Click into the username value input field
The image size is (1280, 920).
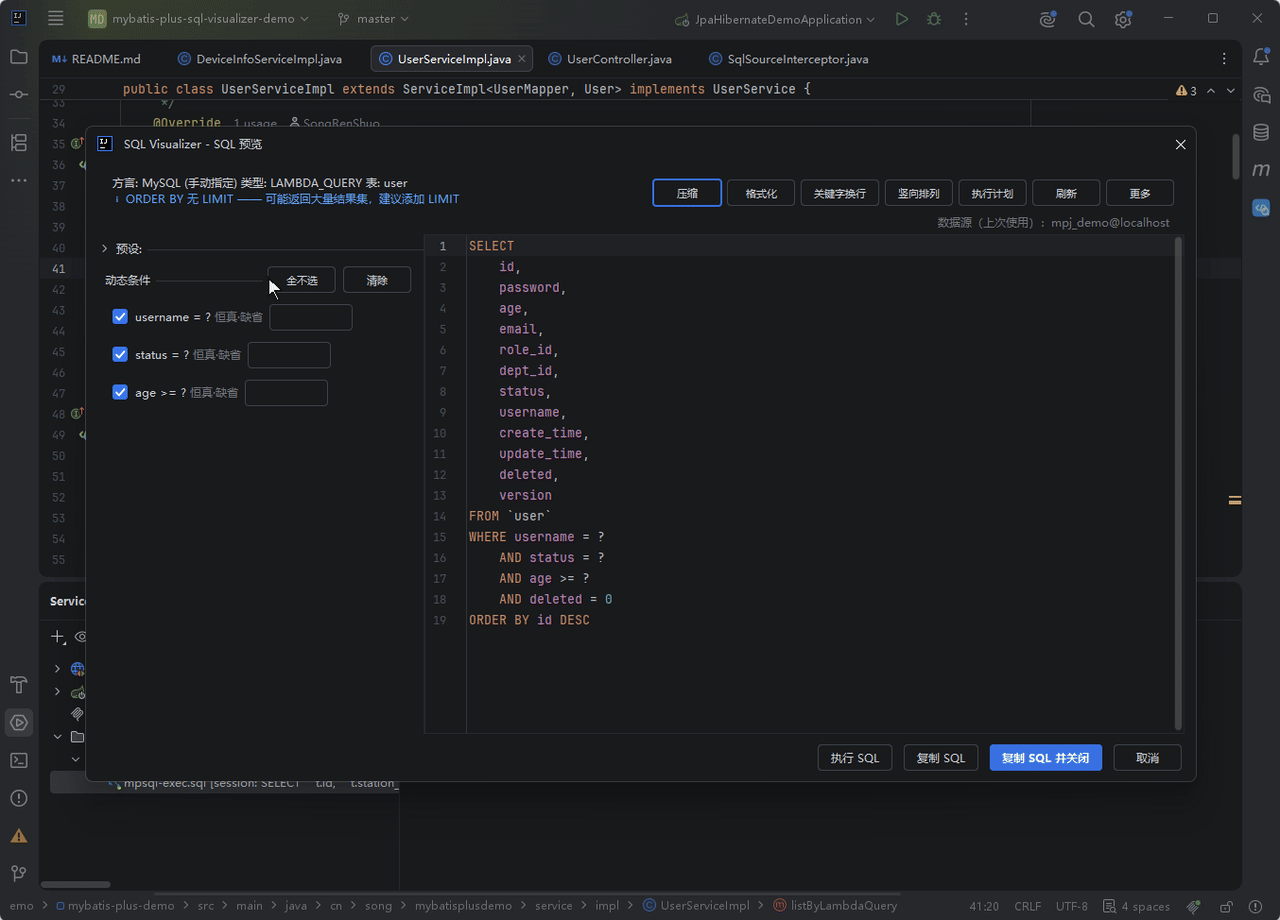tap(311, 317)
